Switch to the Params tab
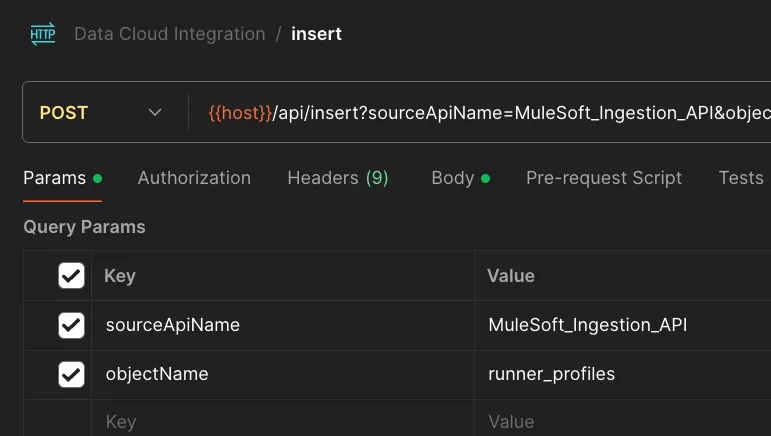The height and width of the screenshot is (436, 771). [x=62, y=178]
